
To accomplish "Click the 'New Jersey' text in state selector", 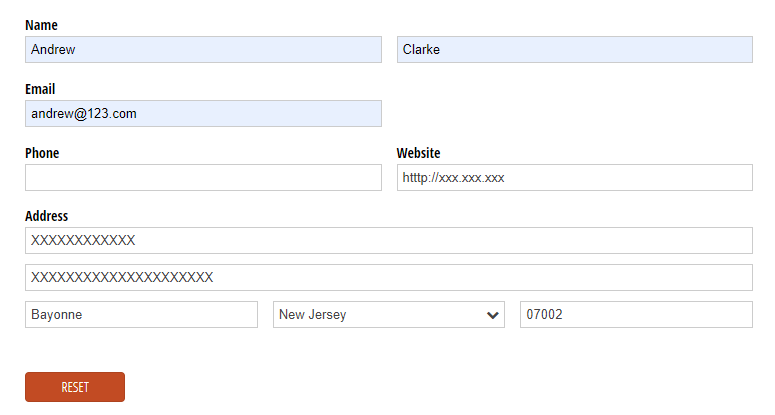I will pyautogui.click(x=313, y=315).
